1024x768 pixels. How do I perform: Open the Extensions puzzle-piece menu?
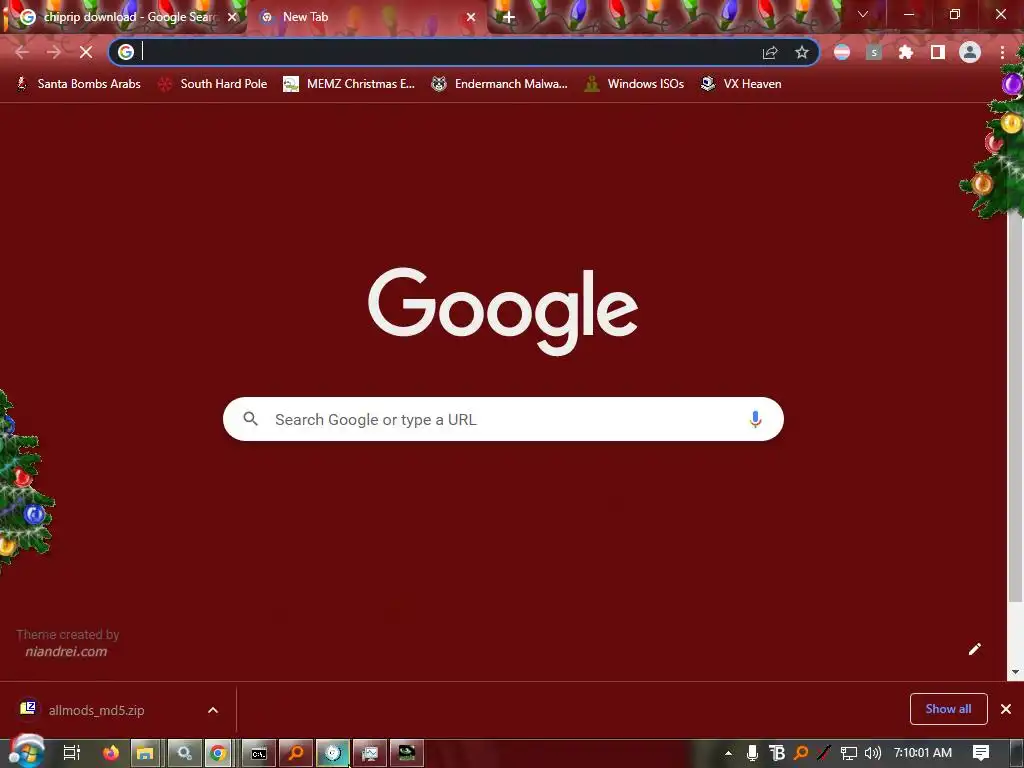tap(906, 52)
